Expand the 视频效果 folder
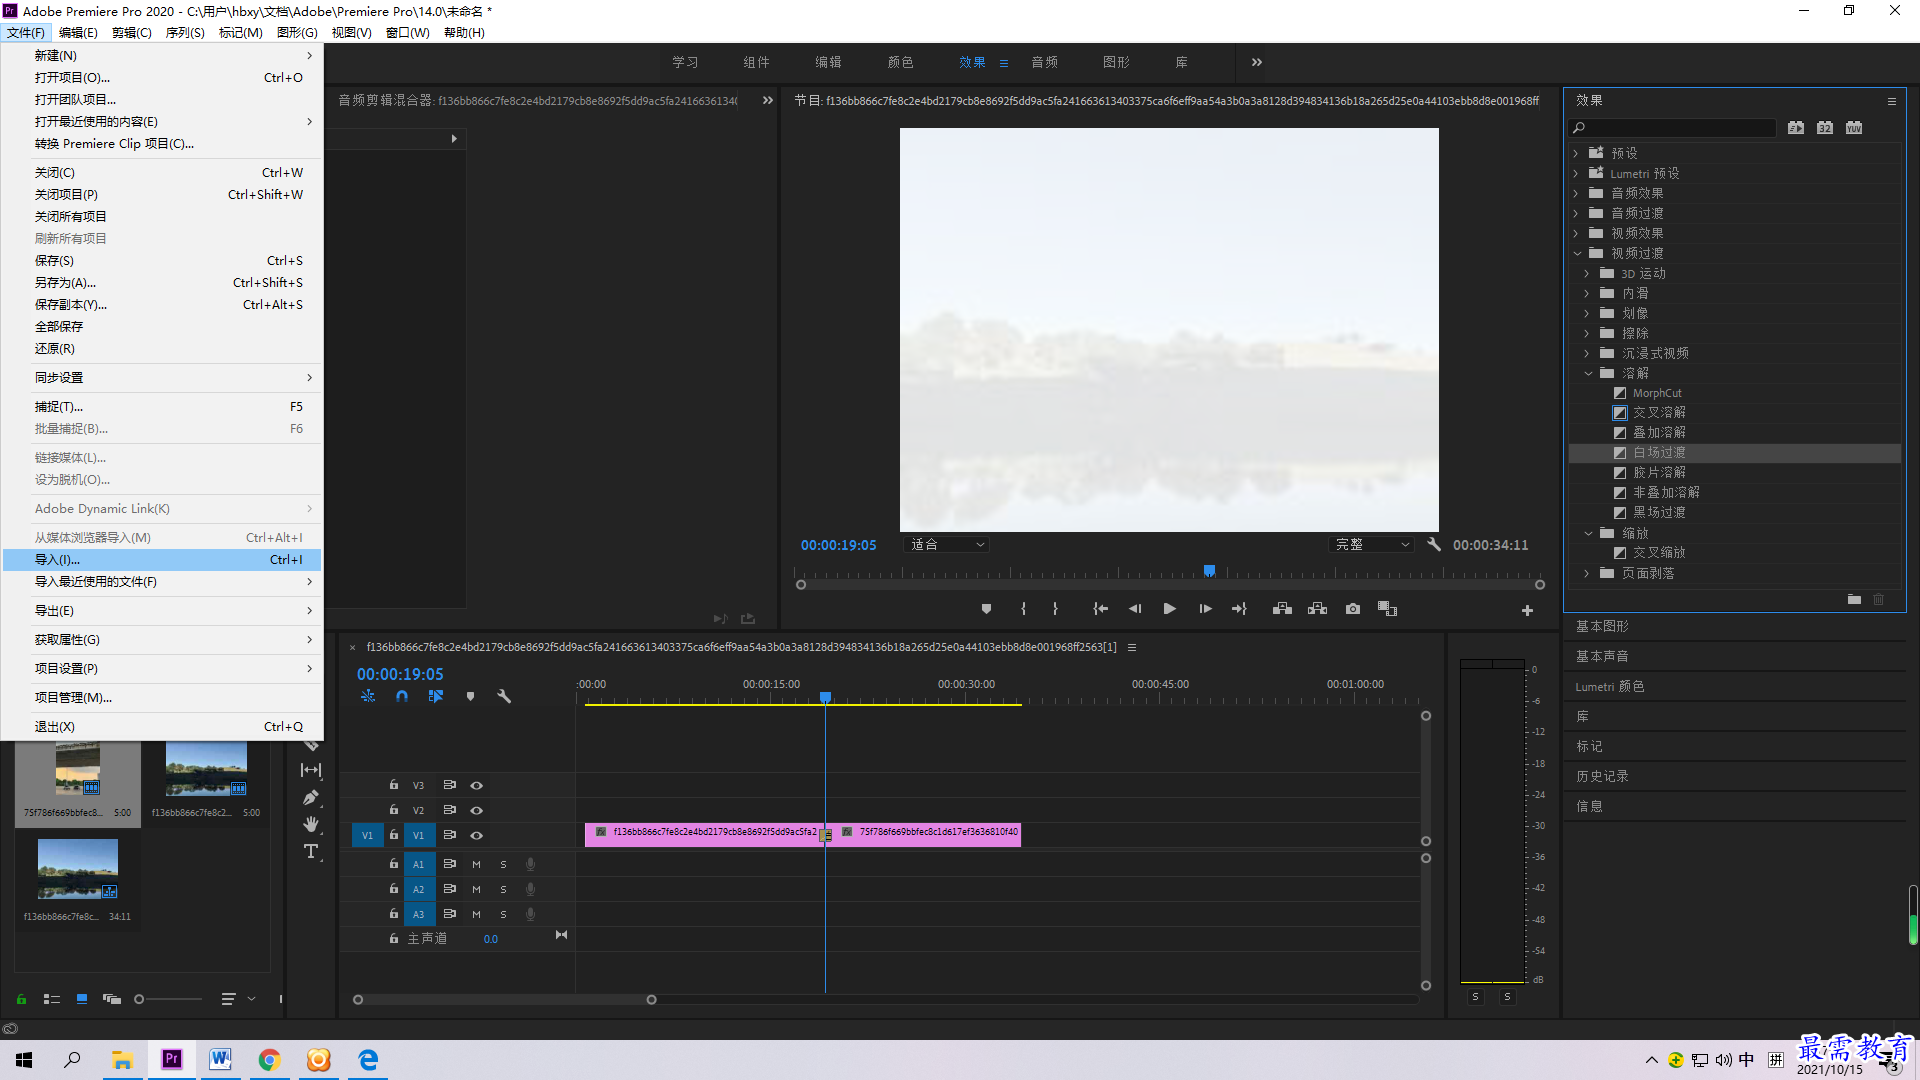This screenshot has height=1080, width=1920. (x=1576, y=233)
